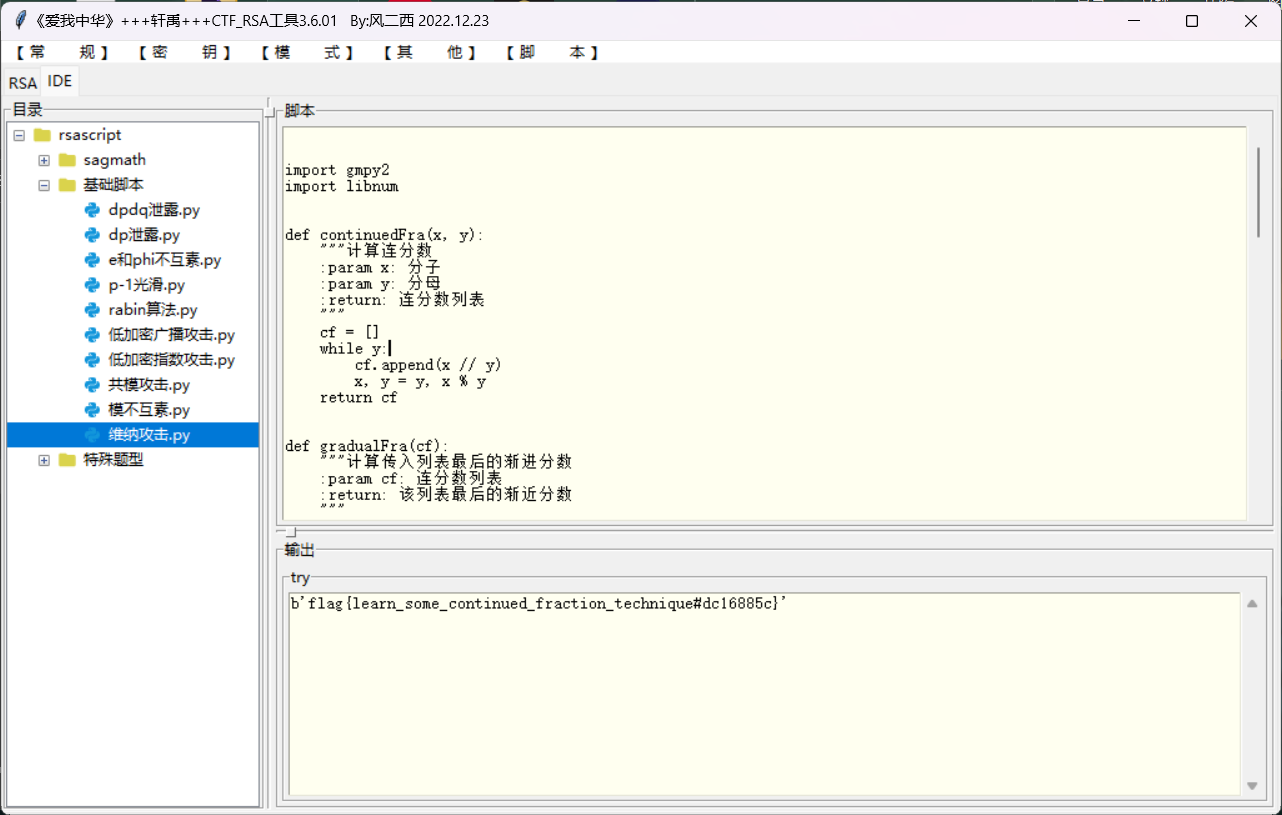Open the 低加密广播攻击.py script

[x=172, y=335]
